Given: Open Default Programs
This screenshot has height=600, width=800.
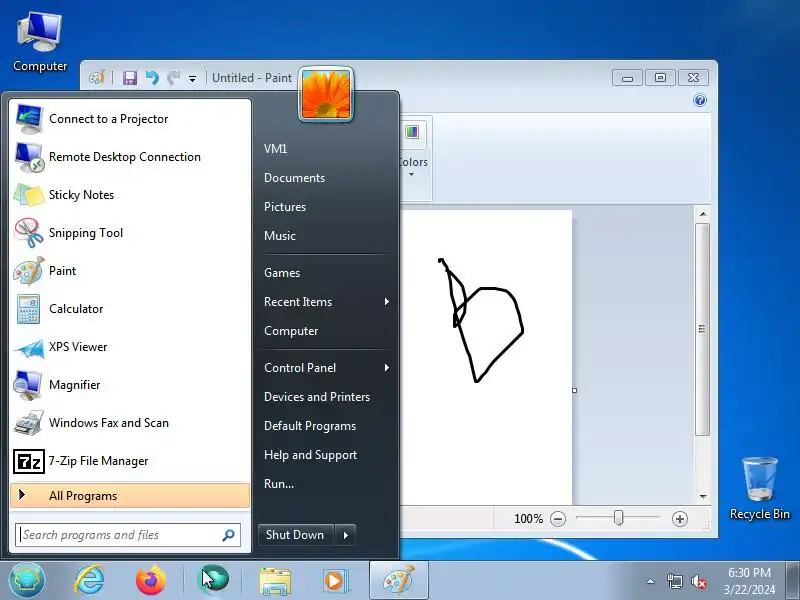Looking at the screenshot, I should [310, 426].
